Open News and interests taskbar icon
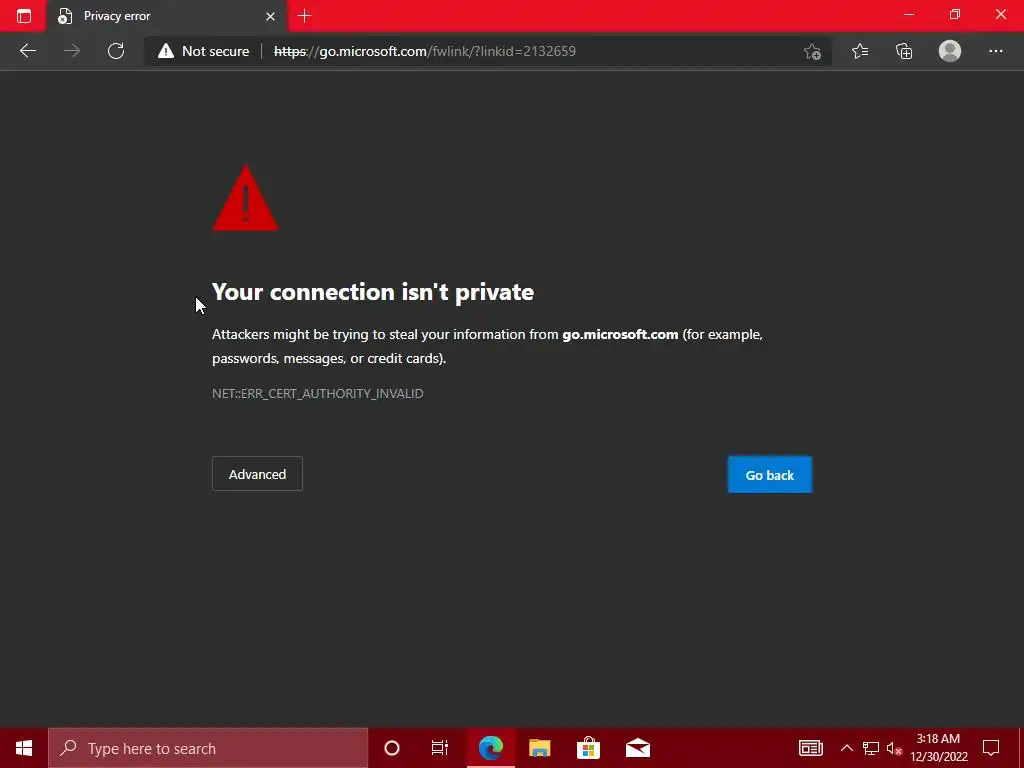1024x768 pixels. [x=810, y=748]
